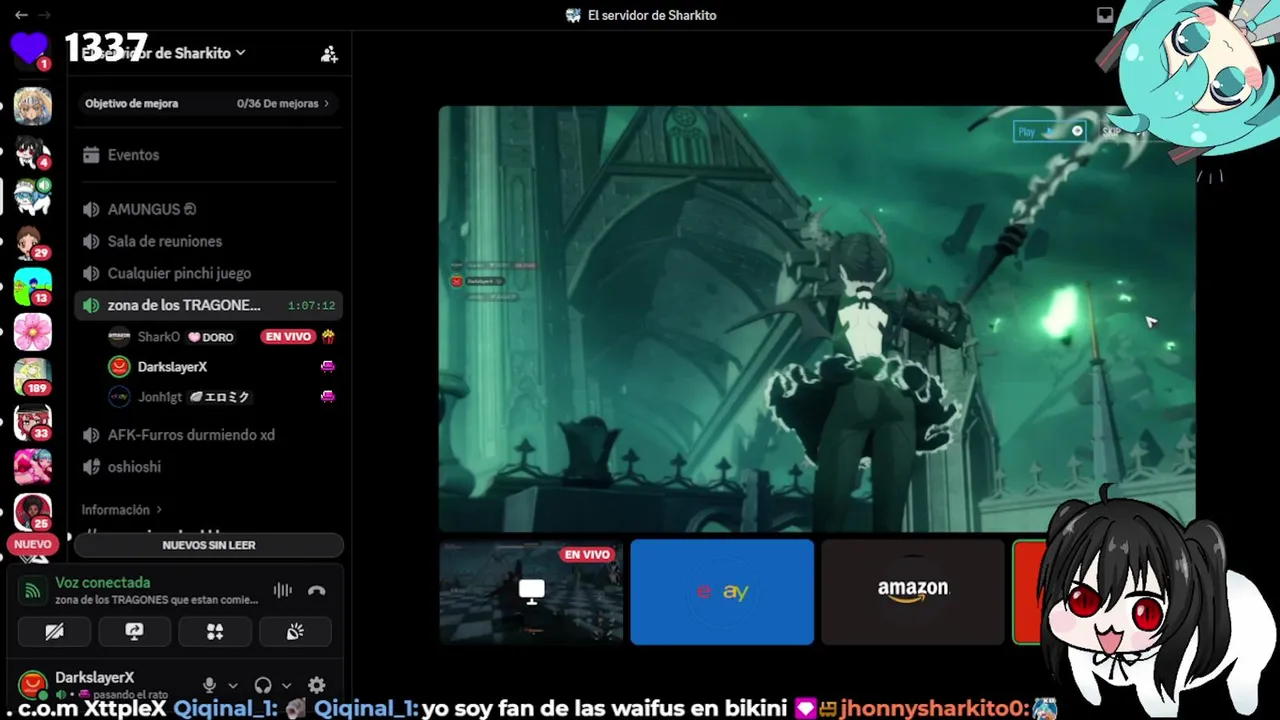1280x720 pixels.
Task: Open server icon with badge 13
Action: point(32,287)
